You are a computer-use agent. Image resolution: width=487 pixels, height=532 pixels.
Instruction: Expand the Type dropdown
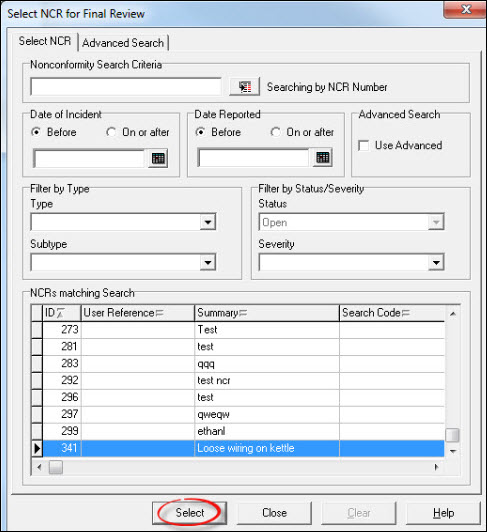208,222
